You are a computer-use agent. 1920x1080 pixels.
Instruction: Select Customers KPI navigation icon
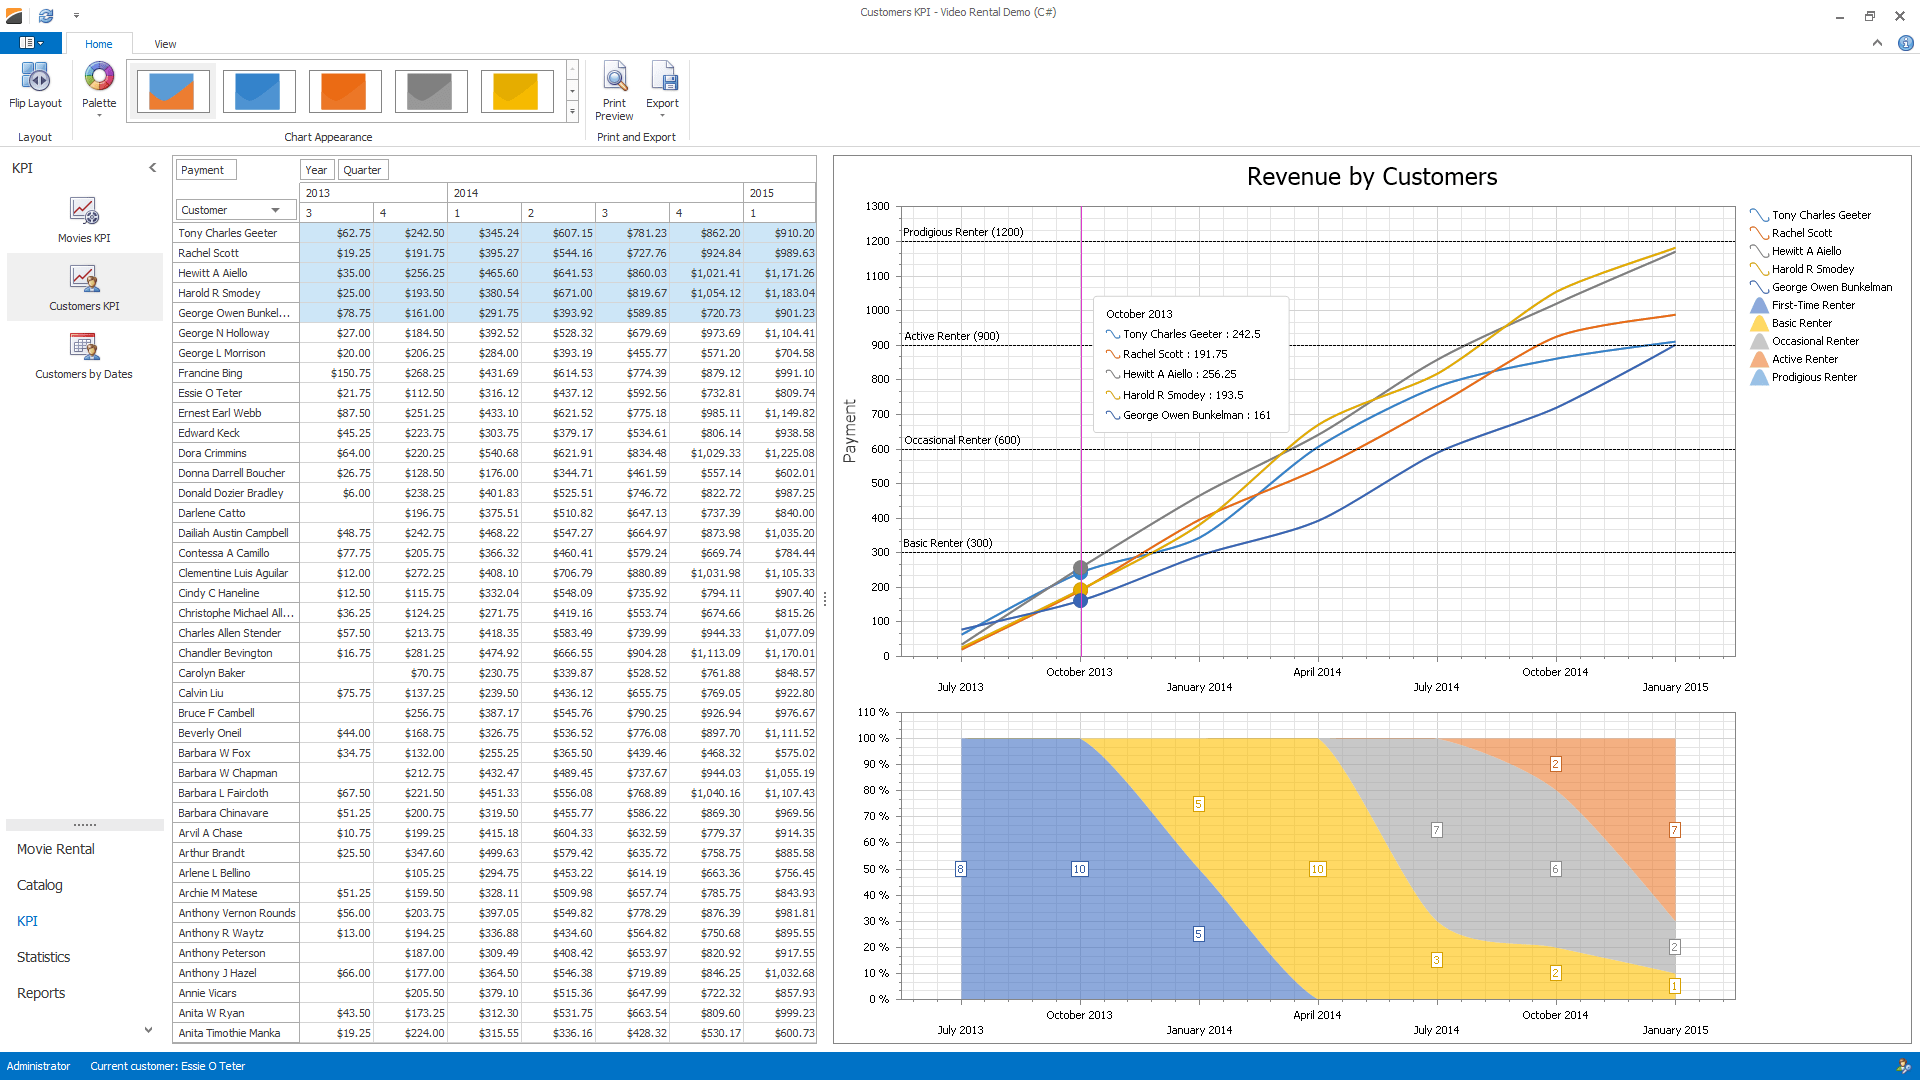coord(84,279)
